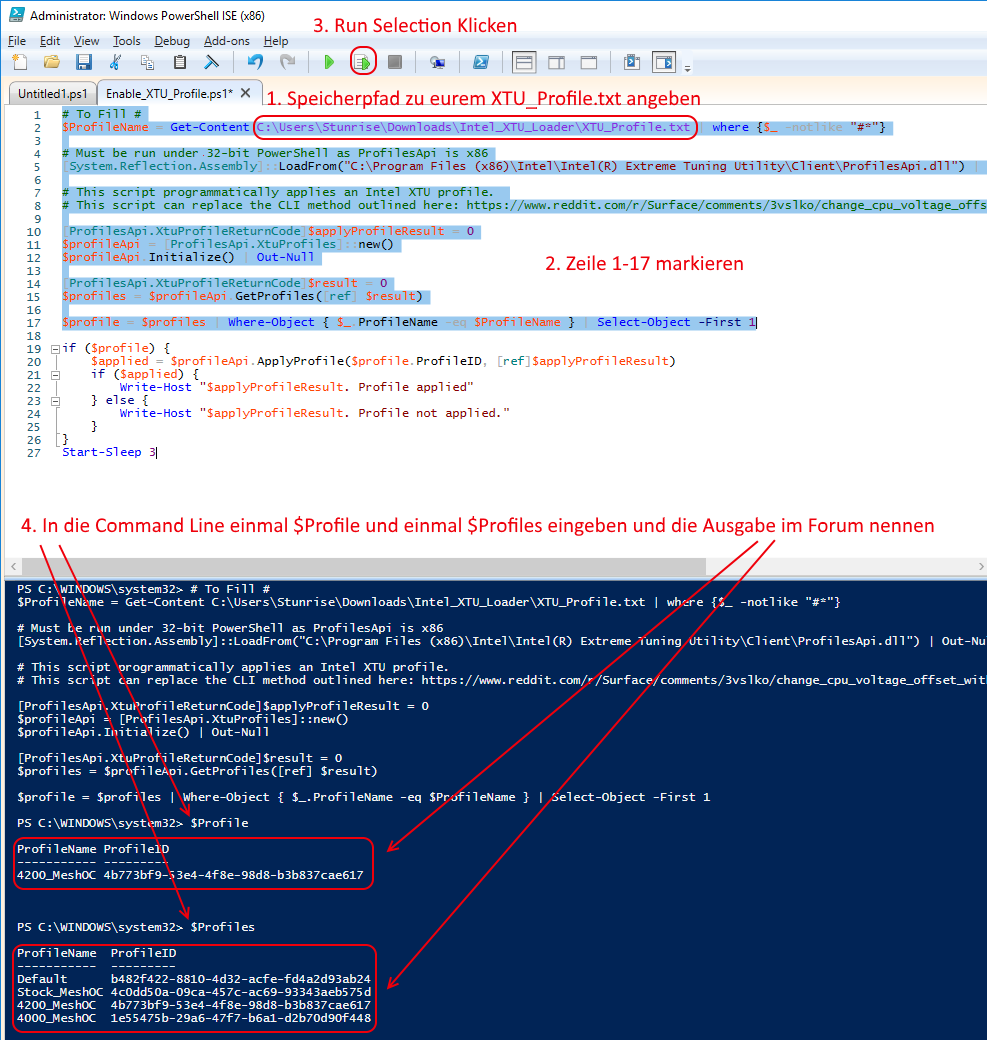Open the toolbar overflow options arrow
Viewport: 987px width, 1040px height.
point(688,67)
